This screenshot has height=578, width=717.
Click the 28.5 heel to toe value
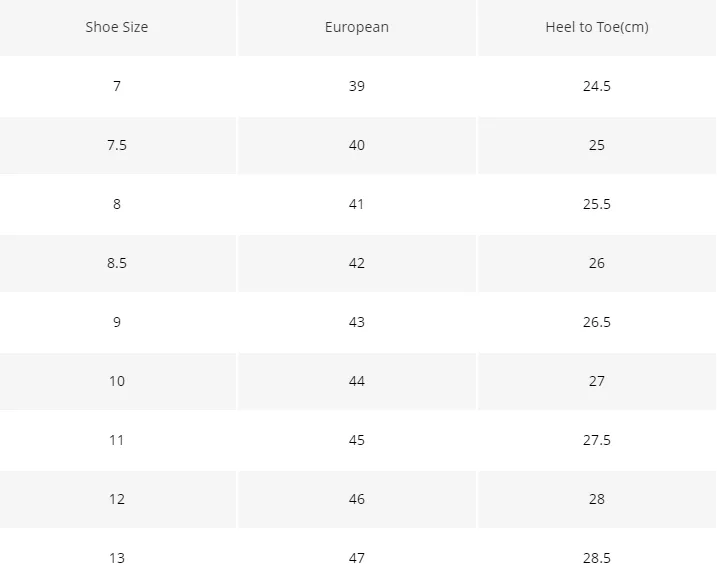pos(597,558)
